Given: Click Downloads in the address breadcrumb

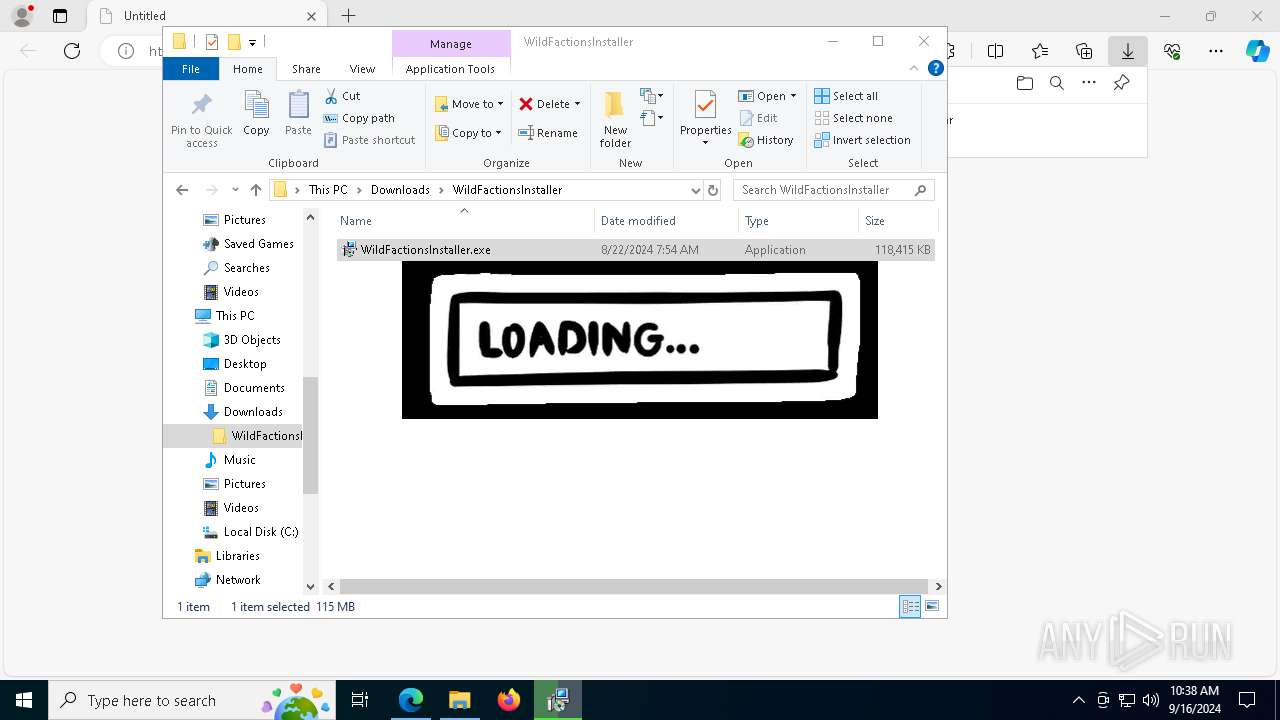Looking at the screenshot, I should (x=400, y=190).
